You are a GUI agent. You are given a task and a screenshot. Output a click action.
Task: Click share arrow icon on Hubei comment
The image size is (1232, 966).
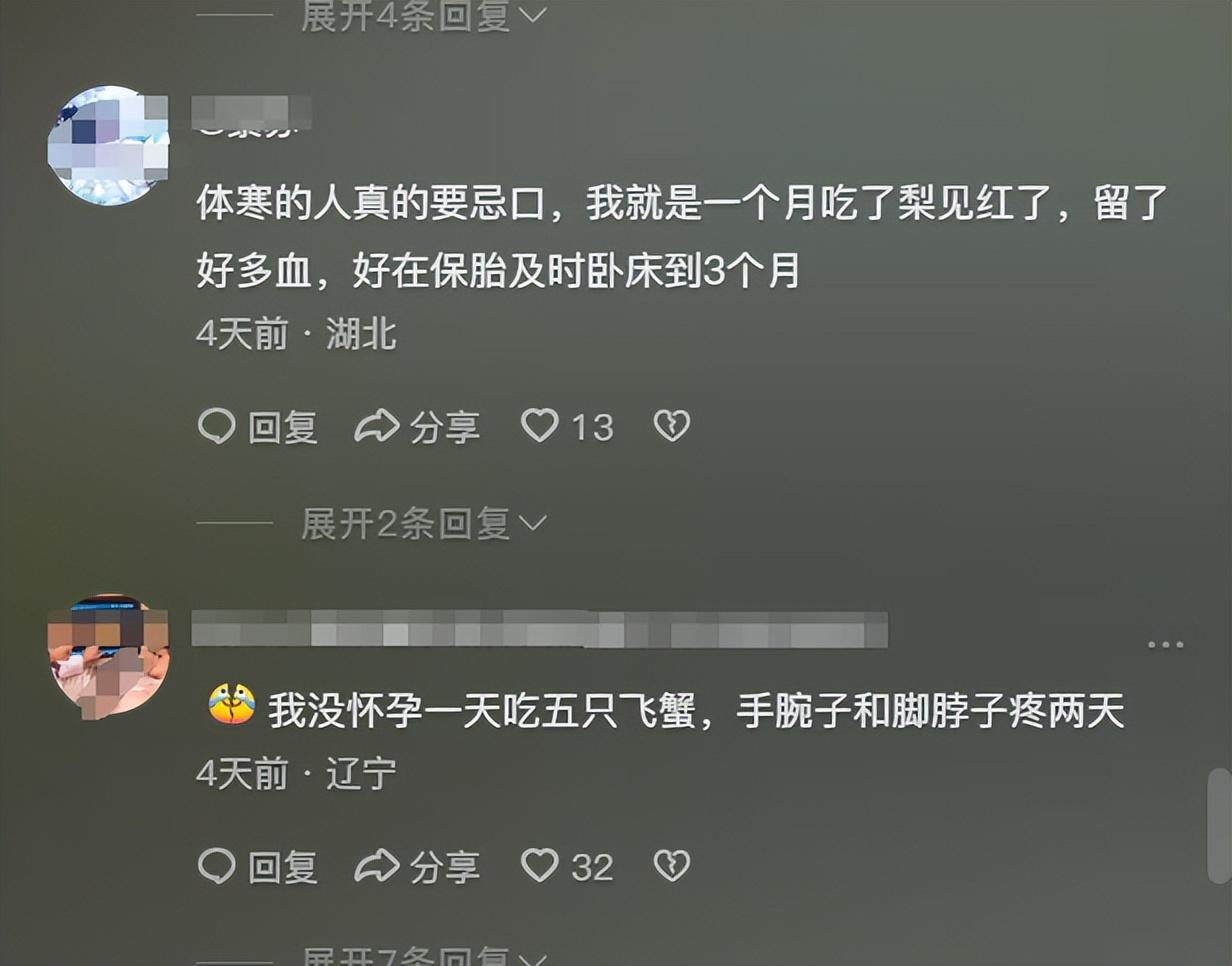(377, 428)
